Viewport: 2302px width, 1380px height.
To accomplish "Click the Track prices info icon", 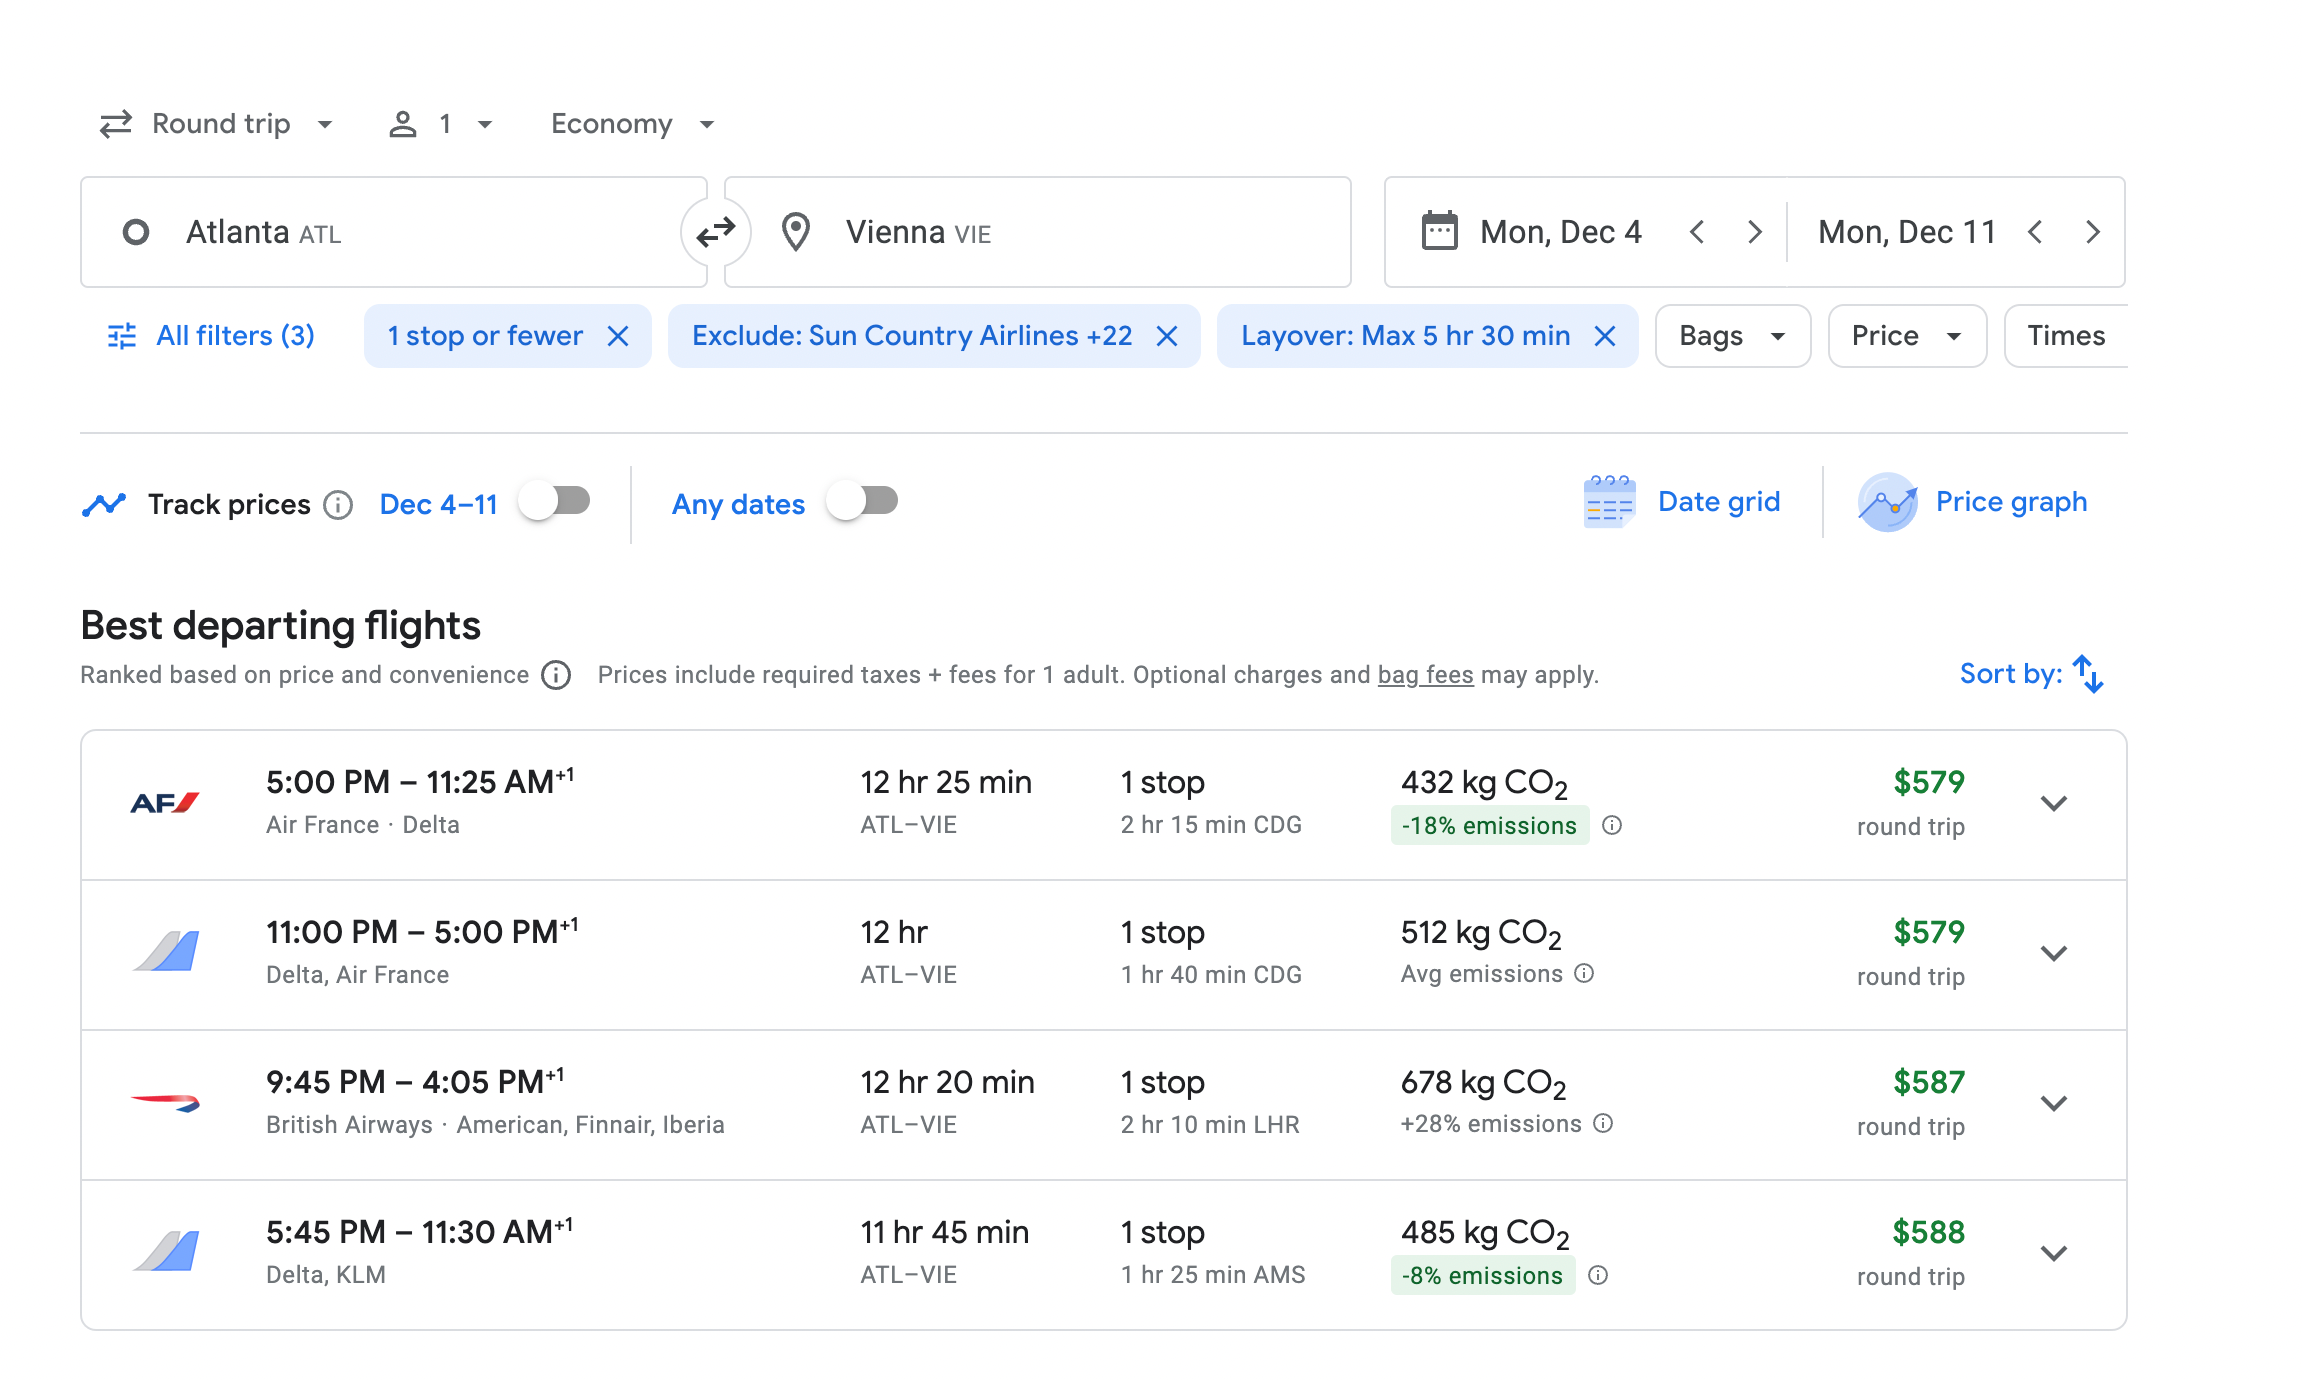I will [x=338, y=505].
